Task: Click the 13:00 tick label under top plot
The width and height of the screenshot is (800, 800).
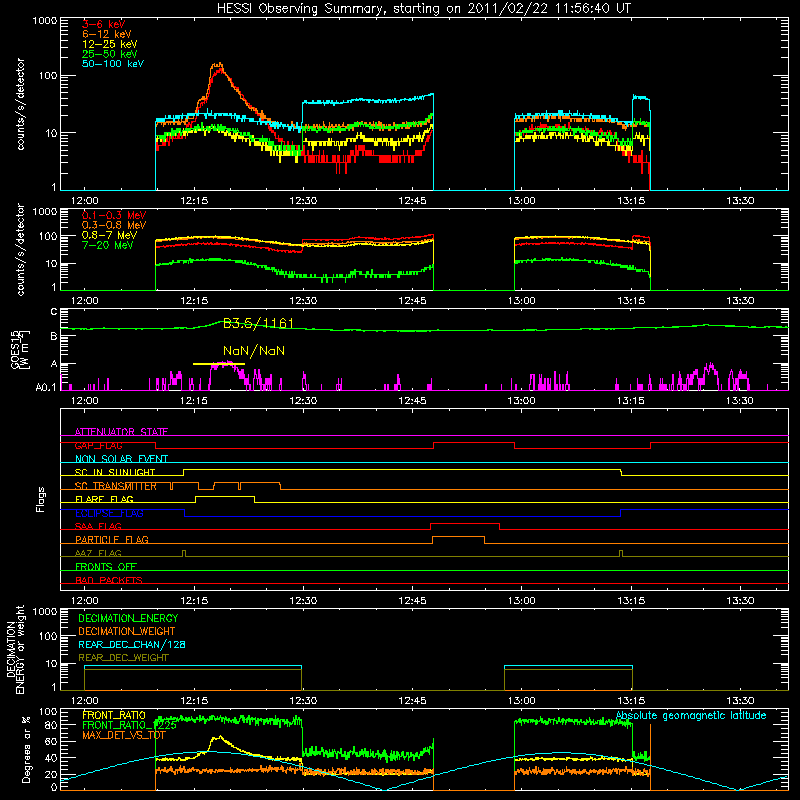Action: point(521,201)
